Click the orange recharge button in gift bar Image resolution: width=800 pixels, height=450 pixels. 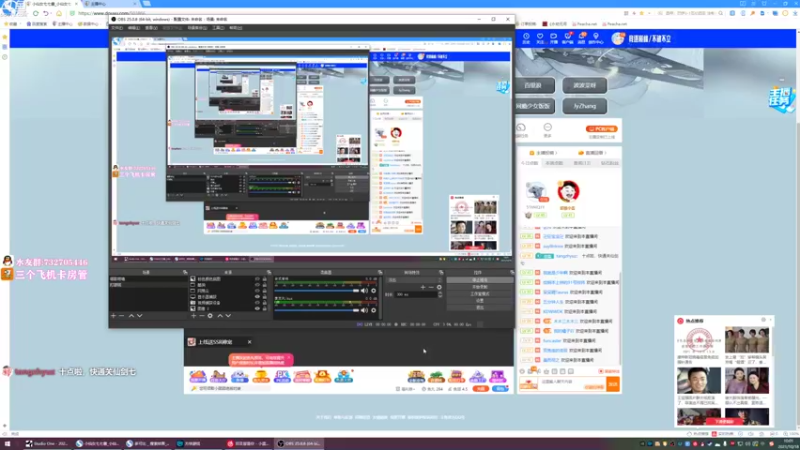point(480,389)
